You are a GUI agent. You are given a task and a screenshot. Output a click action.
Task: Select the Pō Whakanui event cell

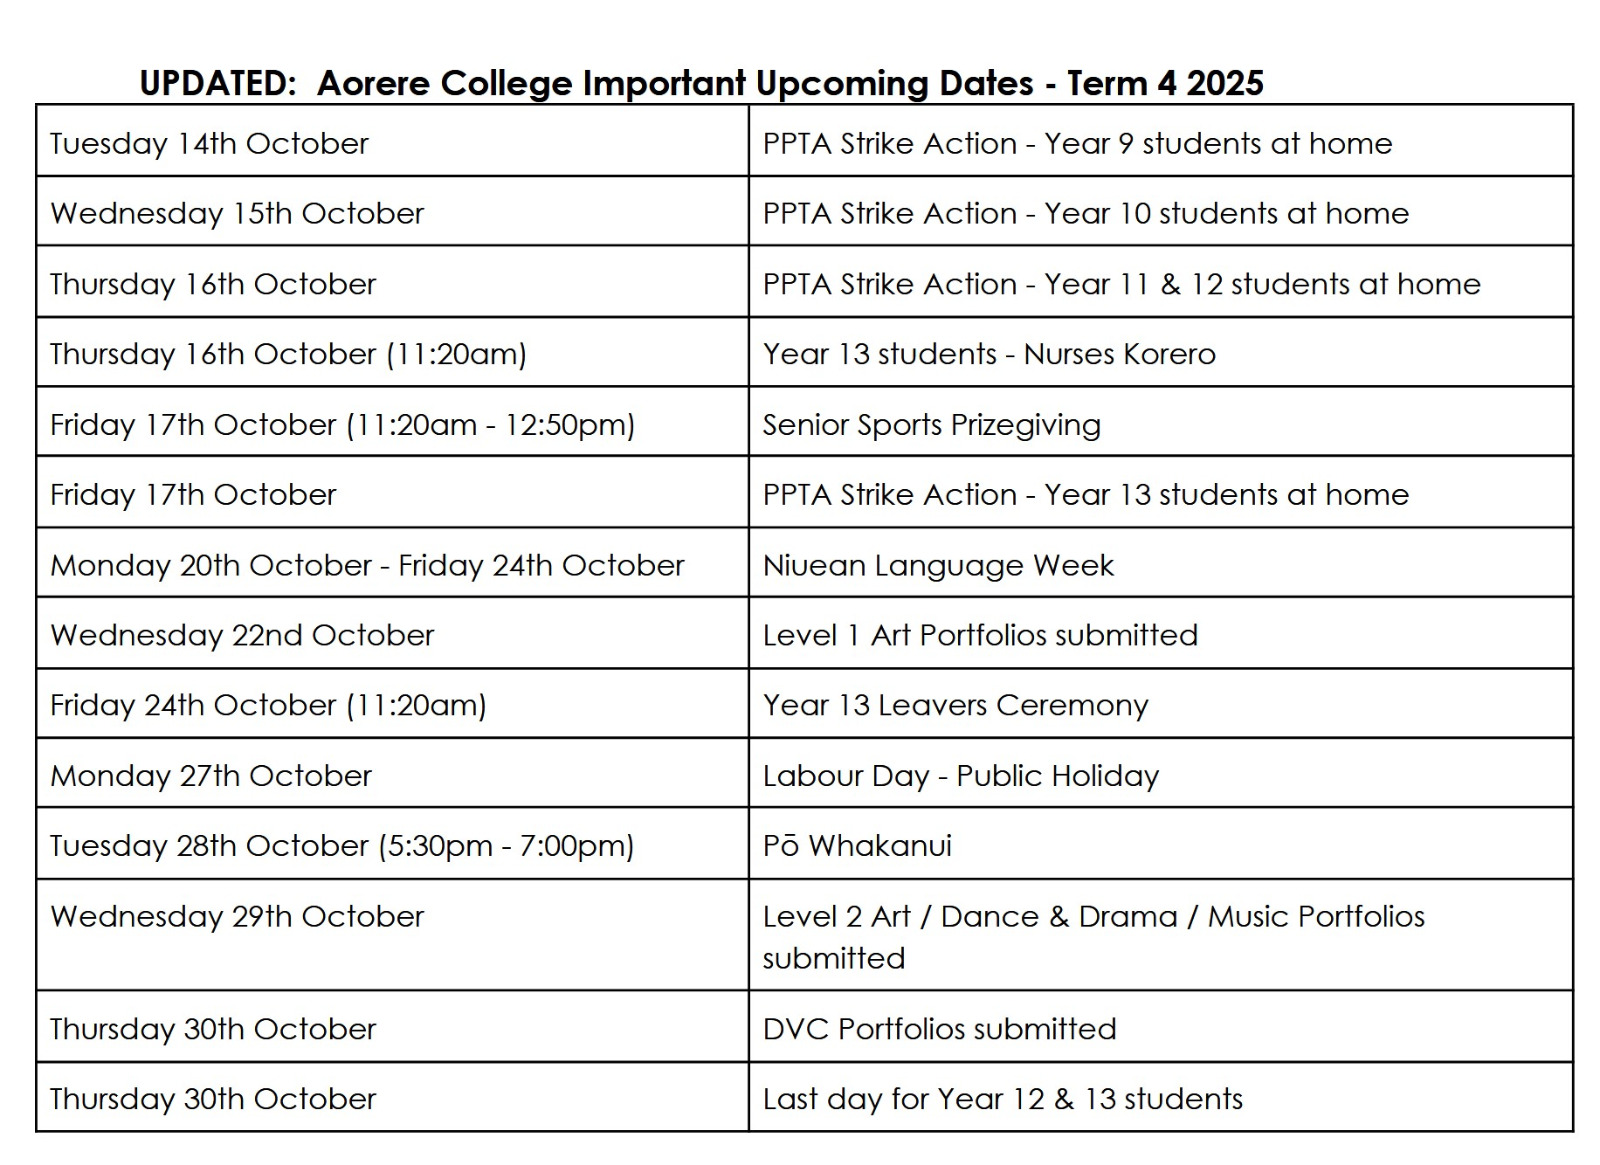(857, 846)
